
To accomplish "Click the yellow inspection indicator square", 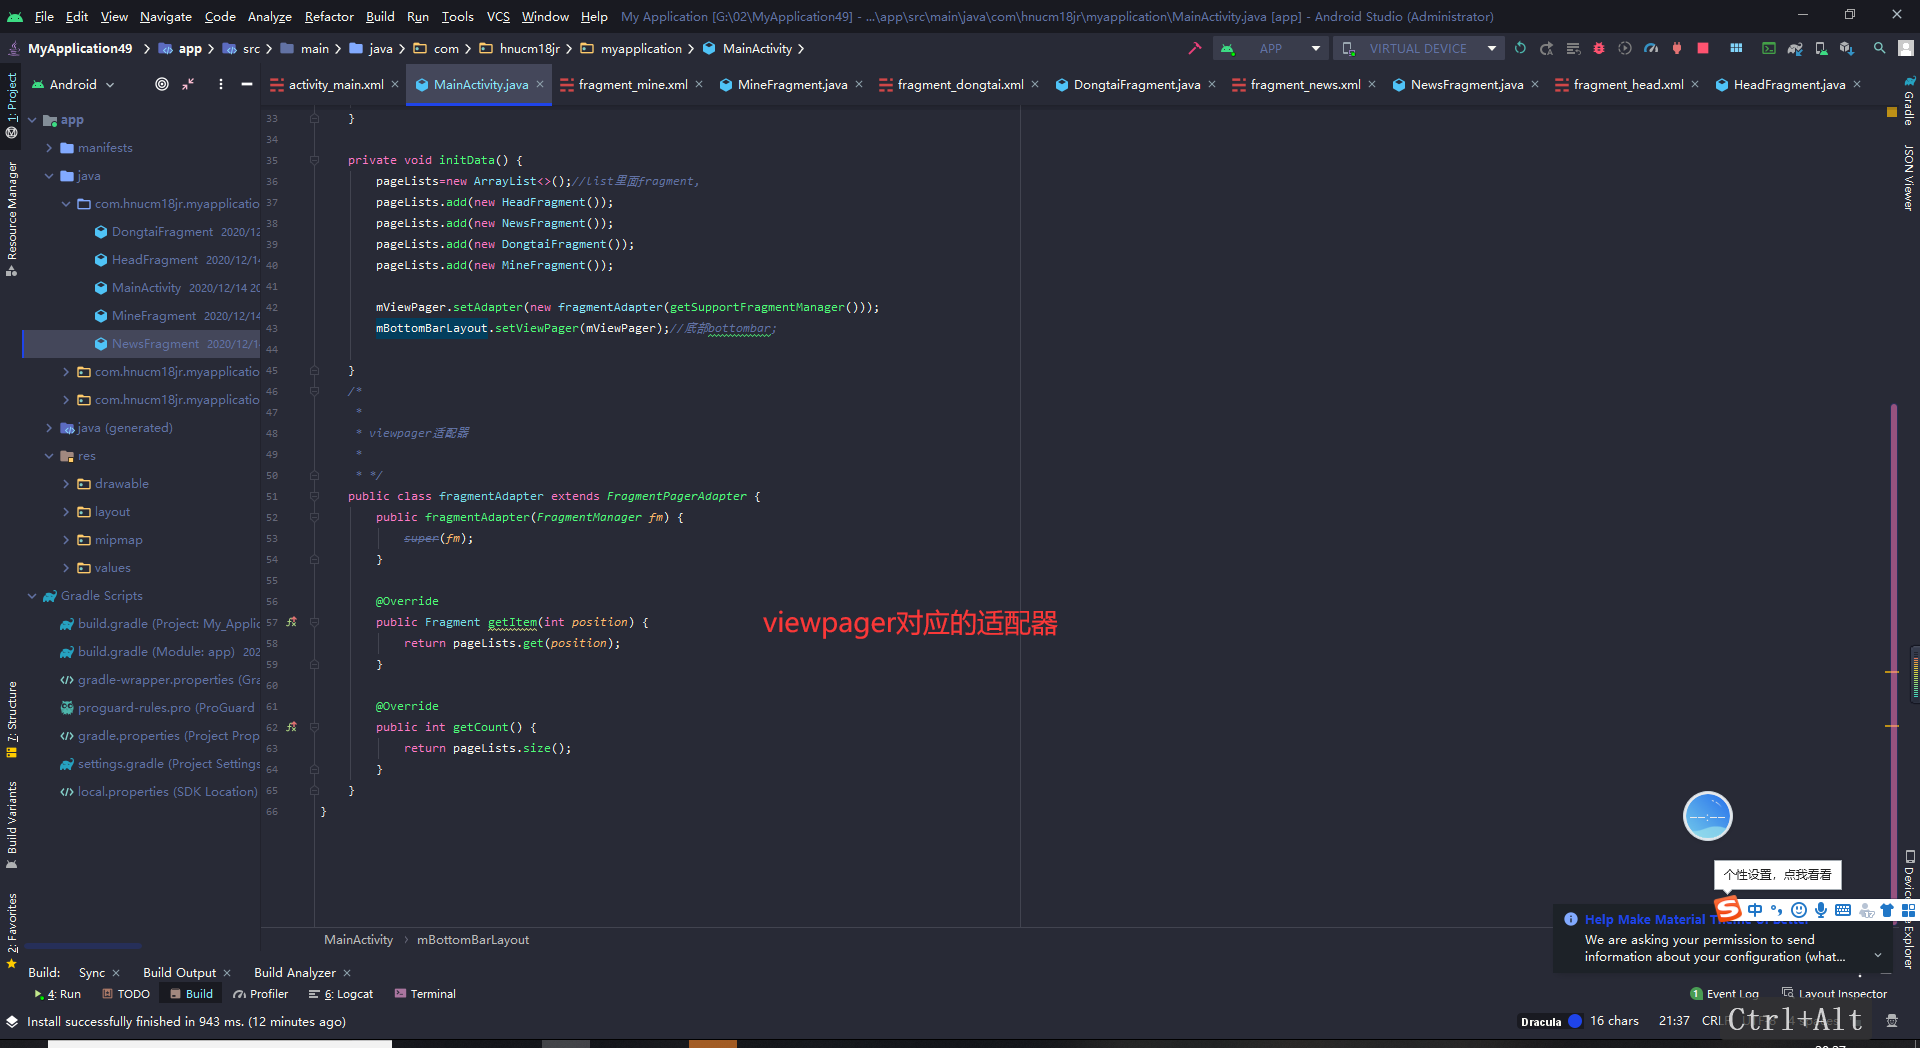I will [1892, 113].
